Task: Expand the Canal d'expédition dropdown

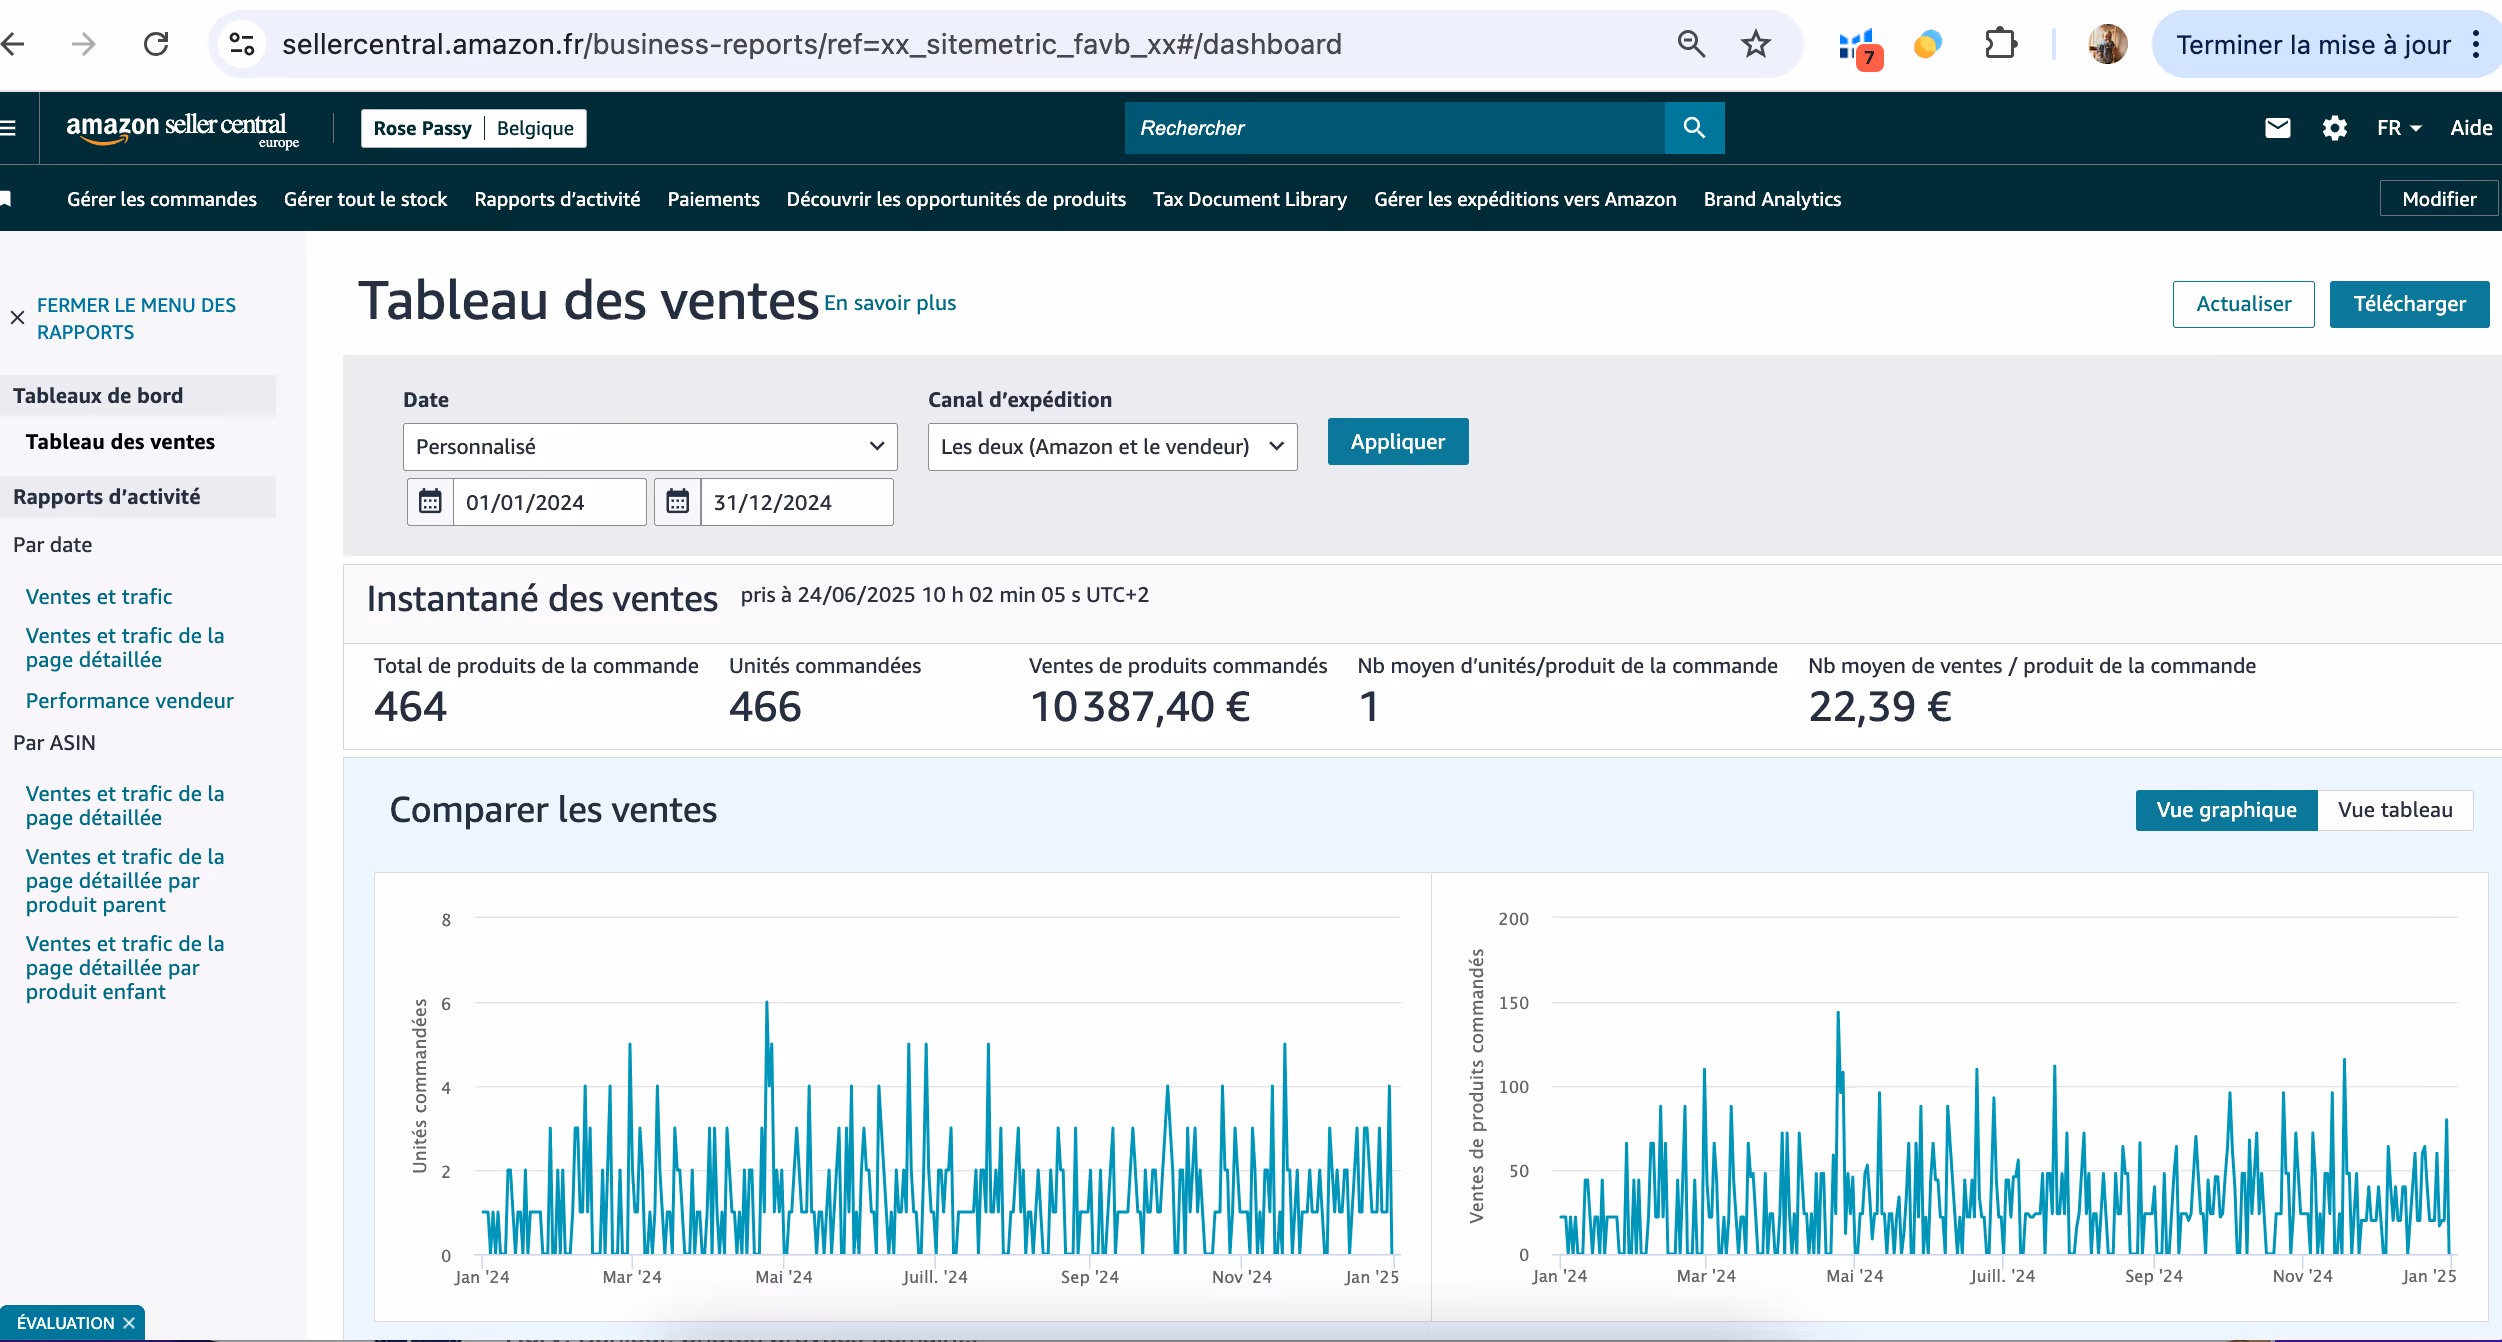Action: click(x=1112, y=447)
